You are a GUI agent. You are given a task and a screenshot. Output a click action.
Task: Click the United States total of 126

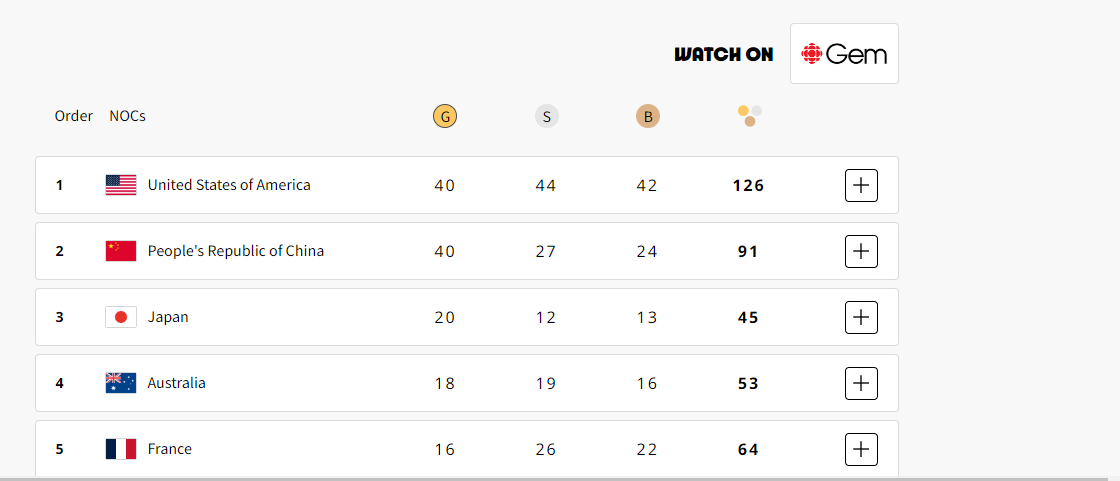[x=748, y=185]
